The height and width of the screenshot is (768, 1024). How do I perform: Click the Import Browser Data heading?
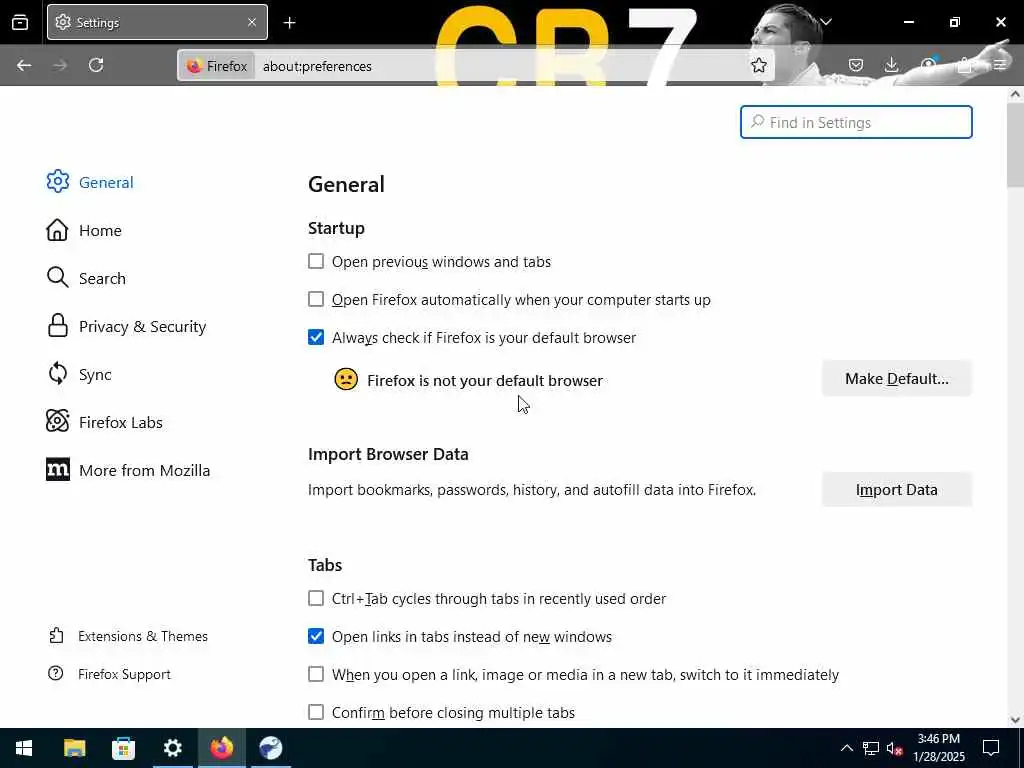tap(388, 454)
